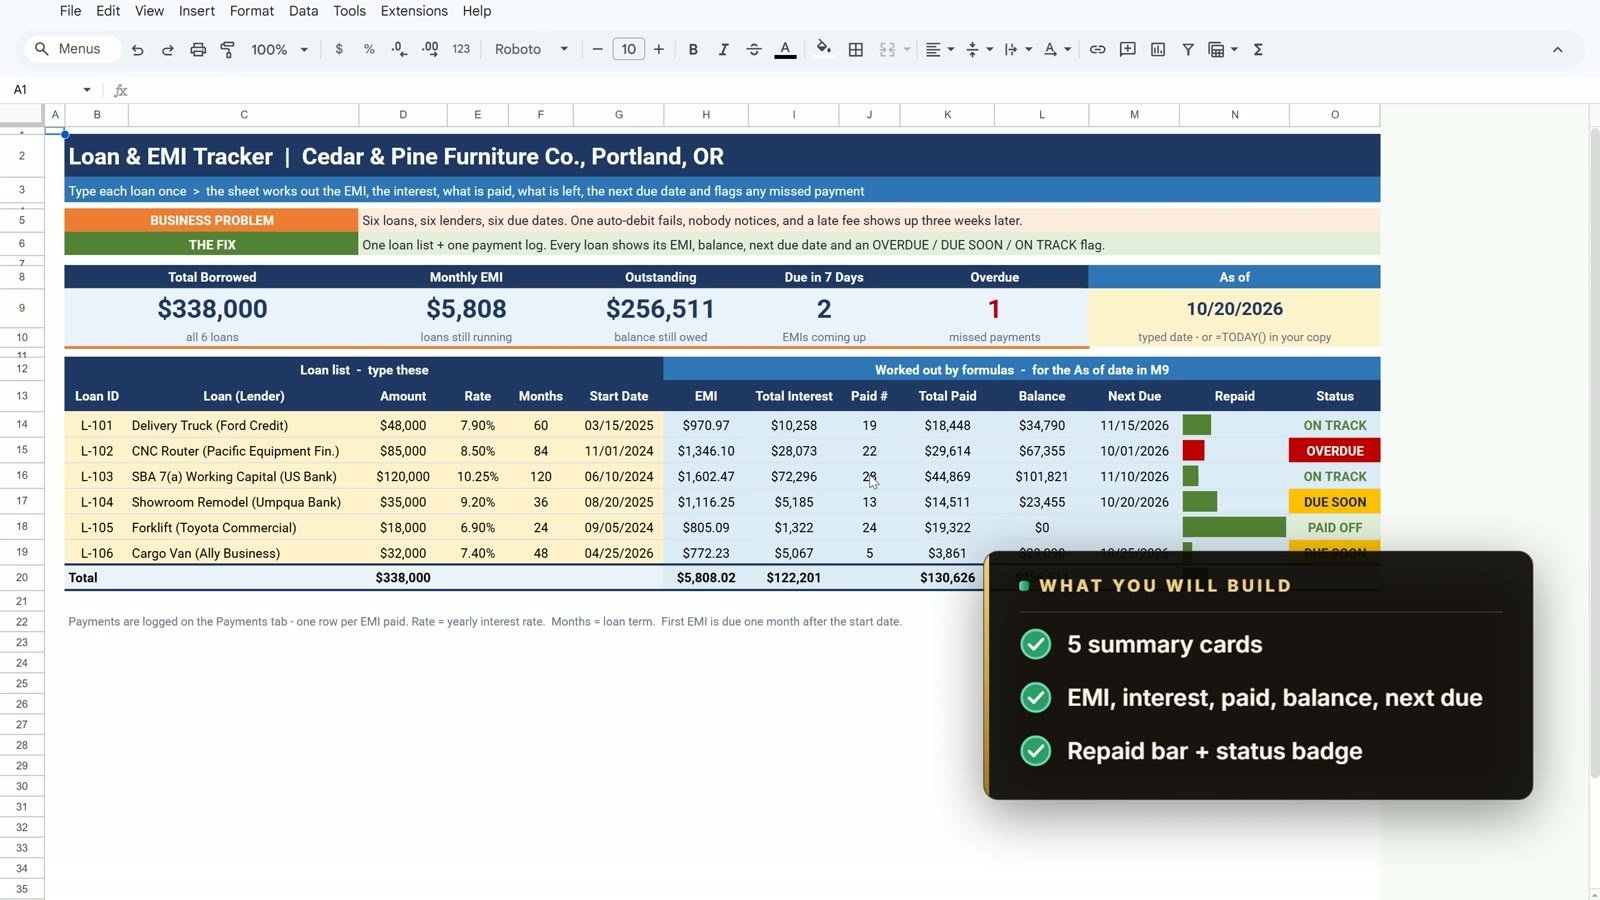Click the Merge cells icon
Screen dimensions: 1600x900
point(887,49)
